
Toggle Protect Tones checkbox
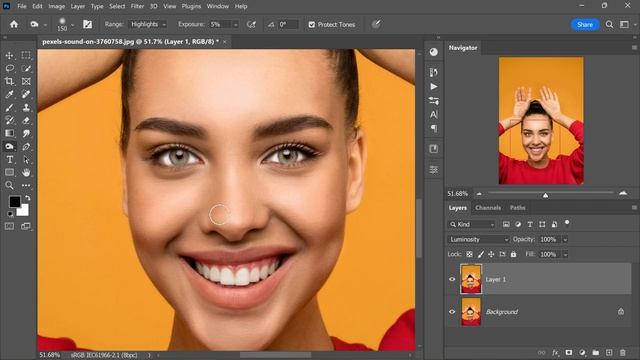click(x=311, y=24)
